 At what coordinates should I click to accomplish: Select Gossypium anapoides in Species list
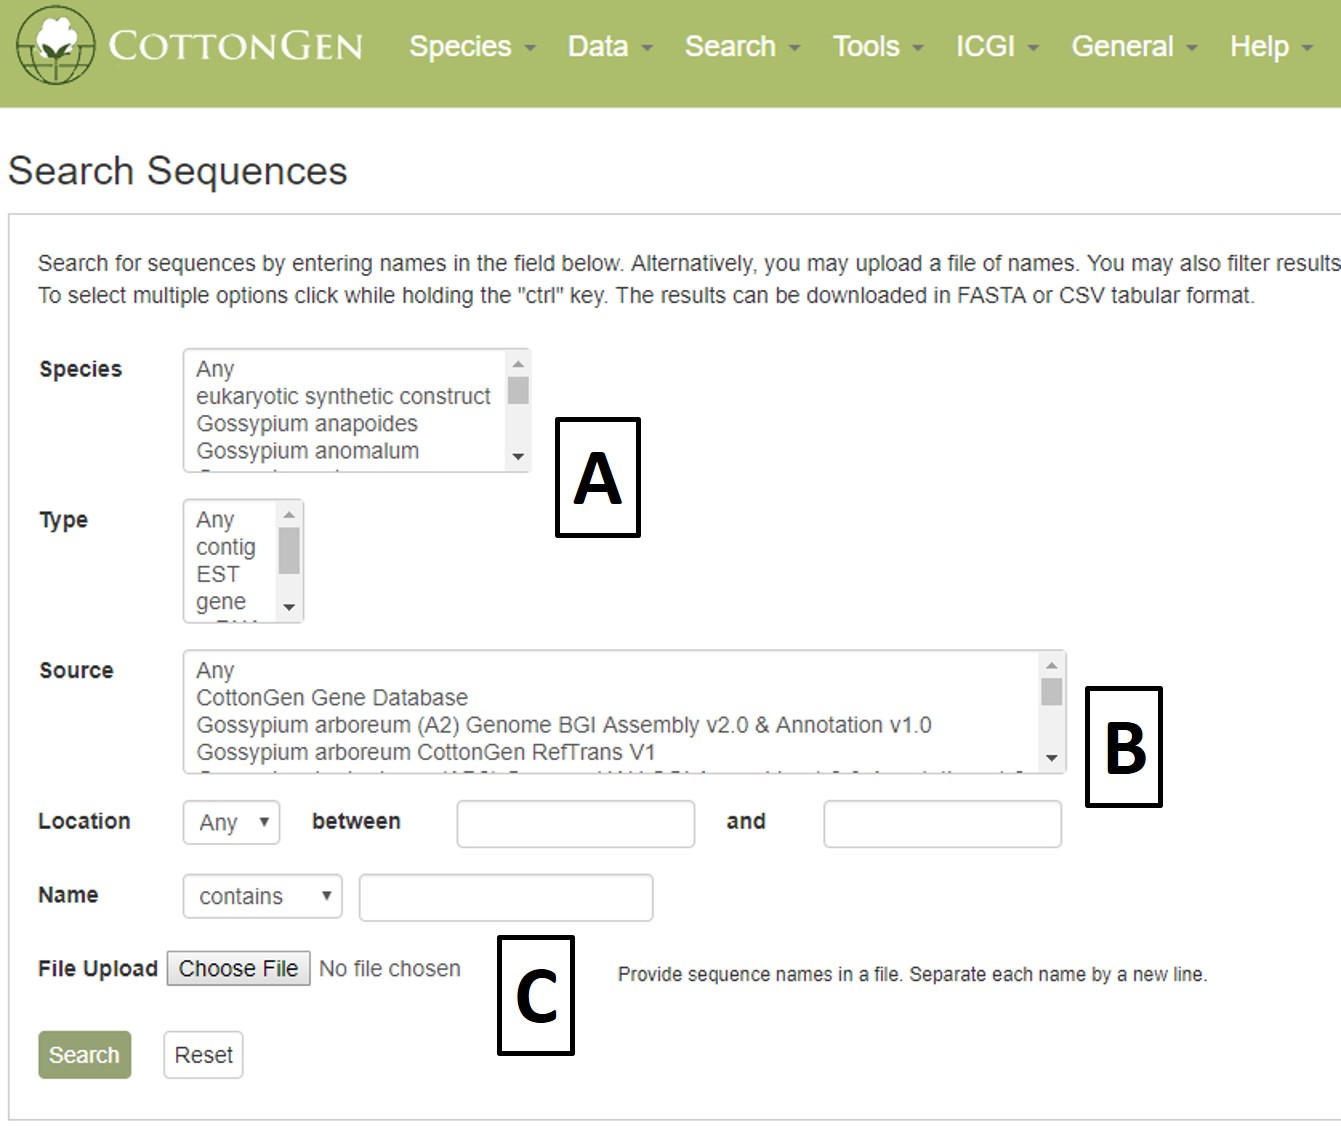[307, 424]
